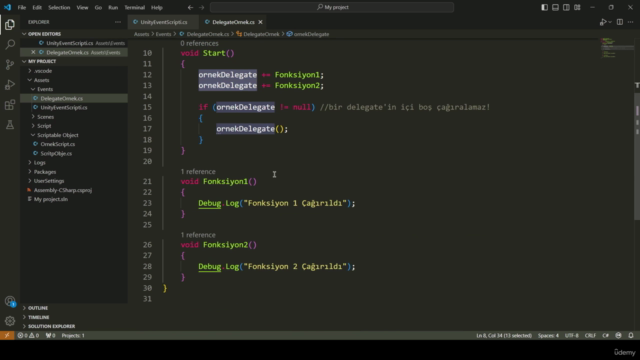This screenshot has height=360, width=640.
Task: Expand the Scenes folder
Action: click(45, 117)
